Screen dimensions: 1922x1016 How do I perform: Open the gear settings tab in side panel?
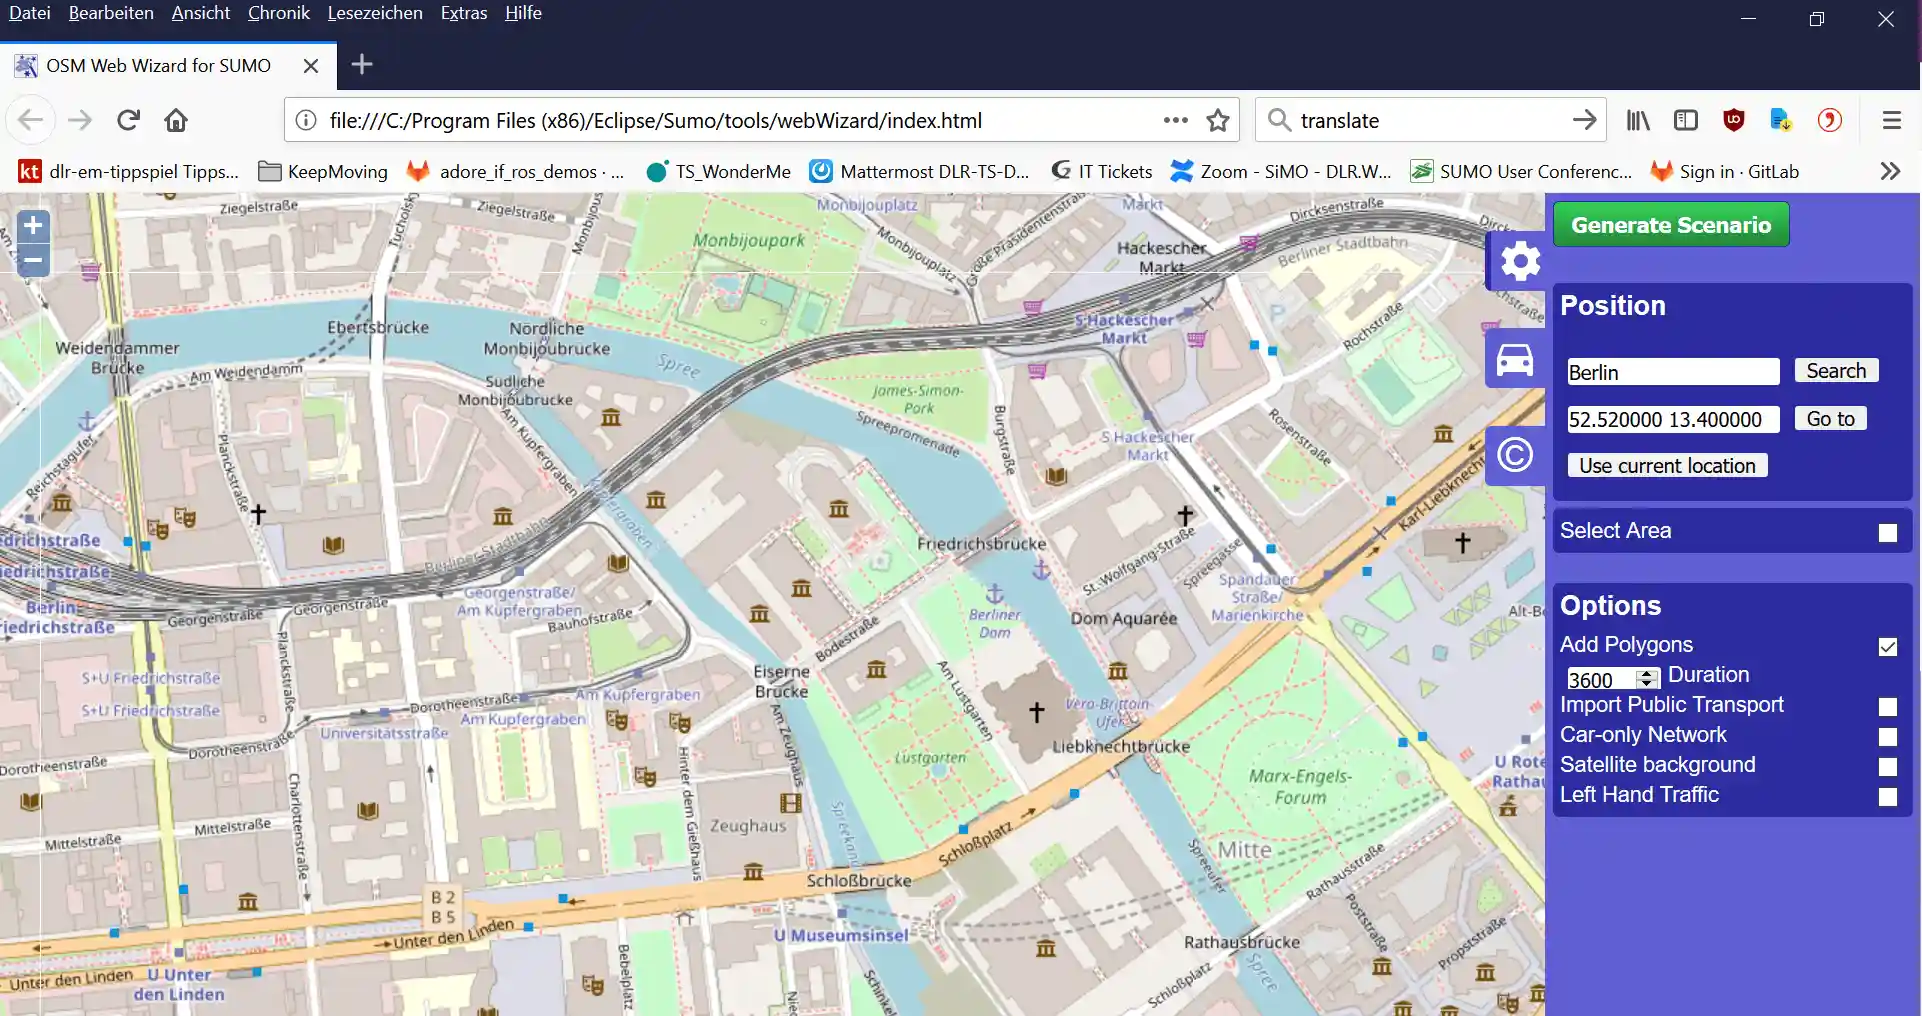[1519, 262]
